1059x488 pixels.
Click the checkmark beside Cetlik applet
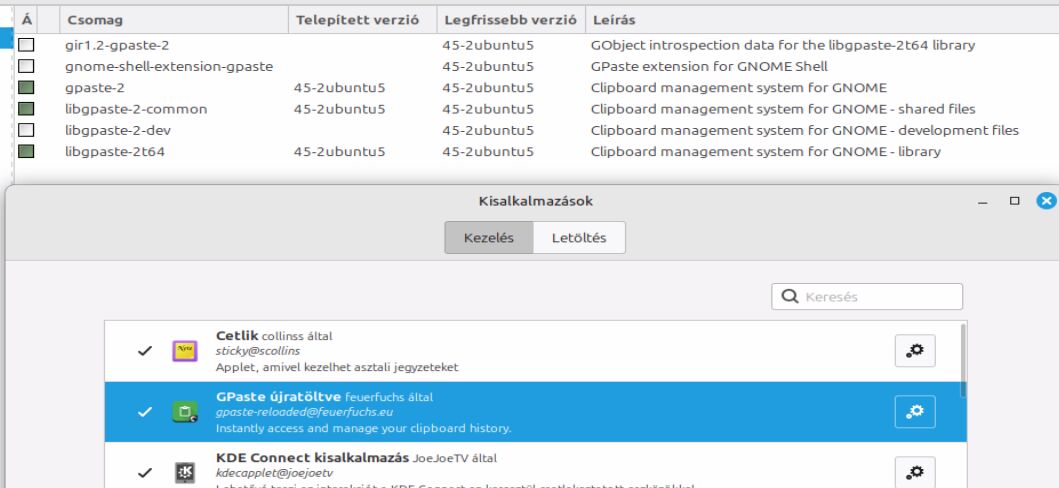click(x=145, y=351)
